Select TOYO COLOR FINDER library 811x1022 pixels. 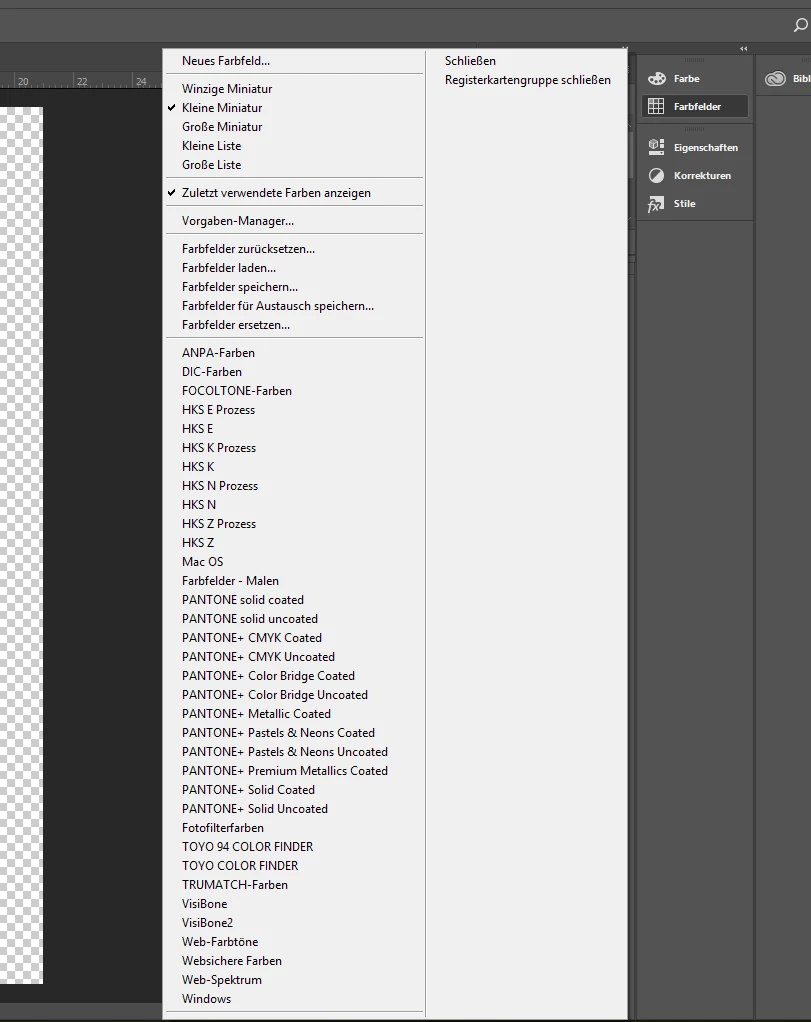coord(240,865)
